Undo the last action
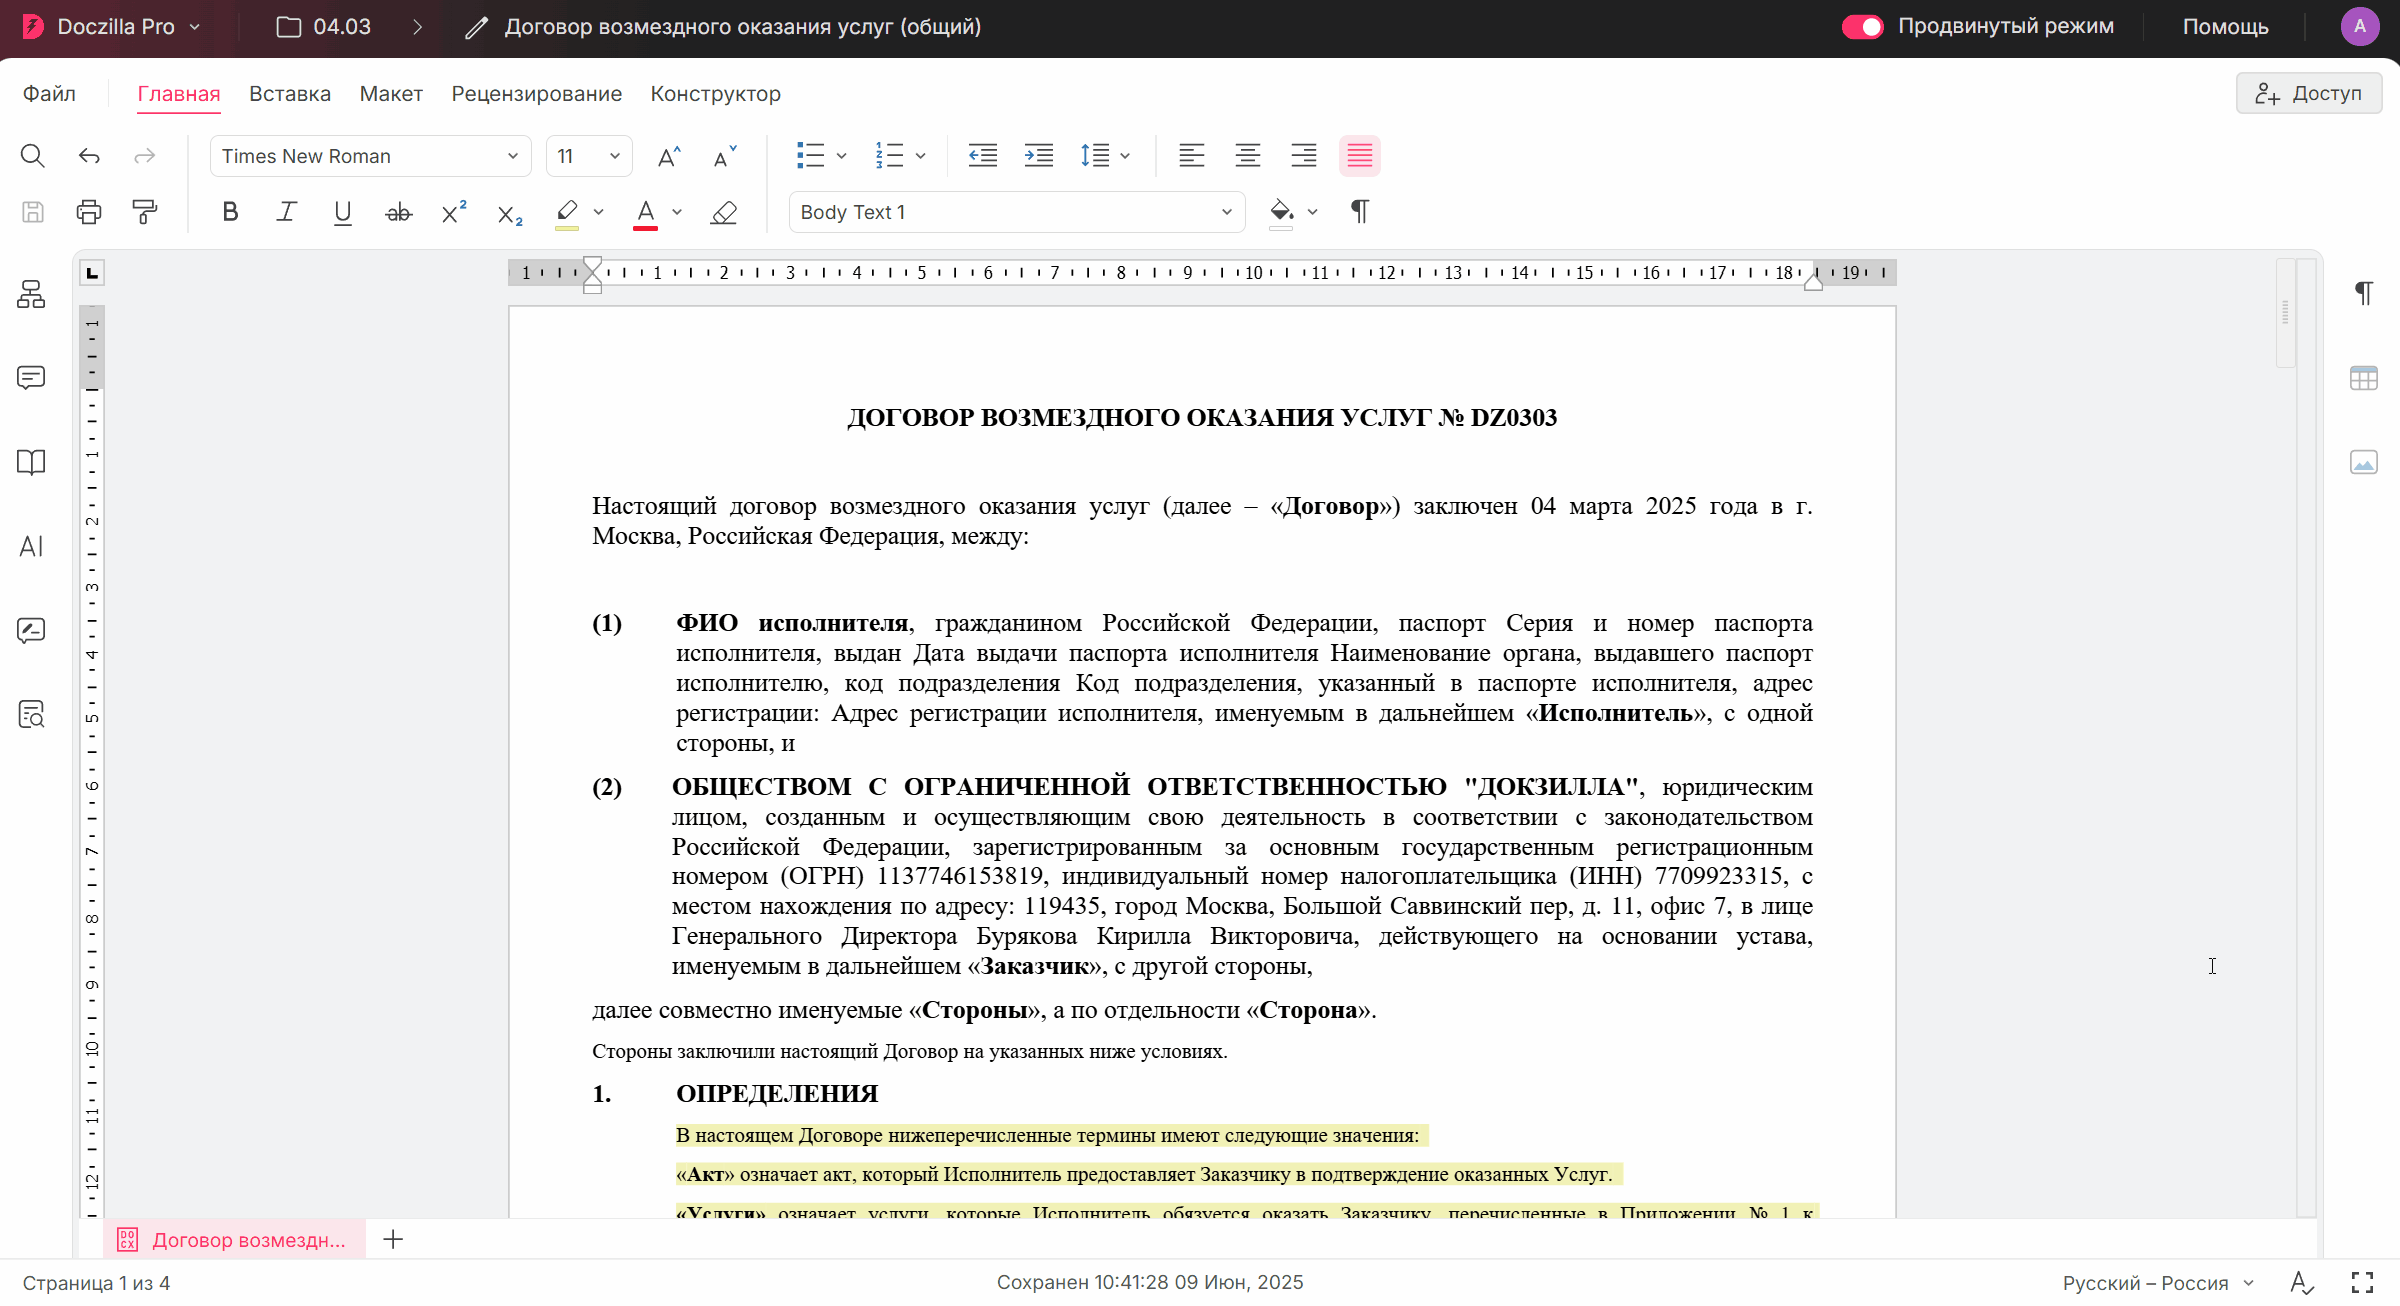The image size is (2400, 1306). pos(89,156)
